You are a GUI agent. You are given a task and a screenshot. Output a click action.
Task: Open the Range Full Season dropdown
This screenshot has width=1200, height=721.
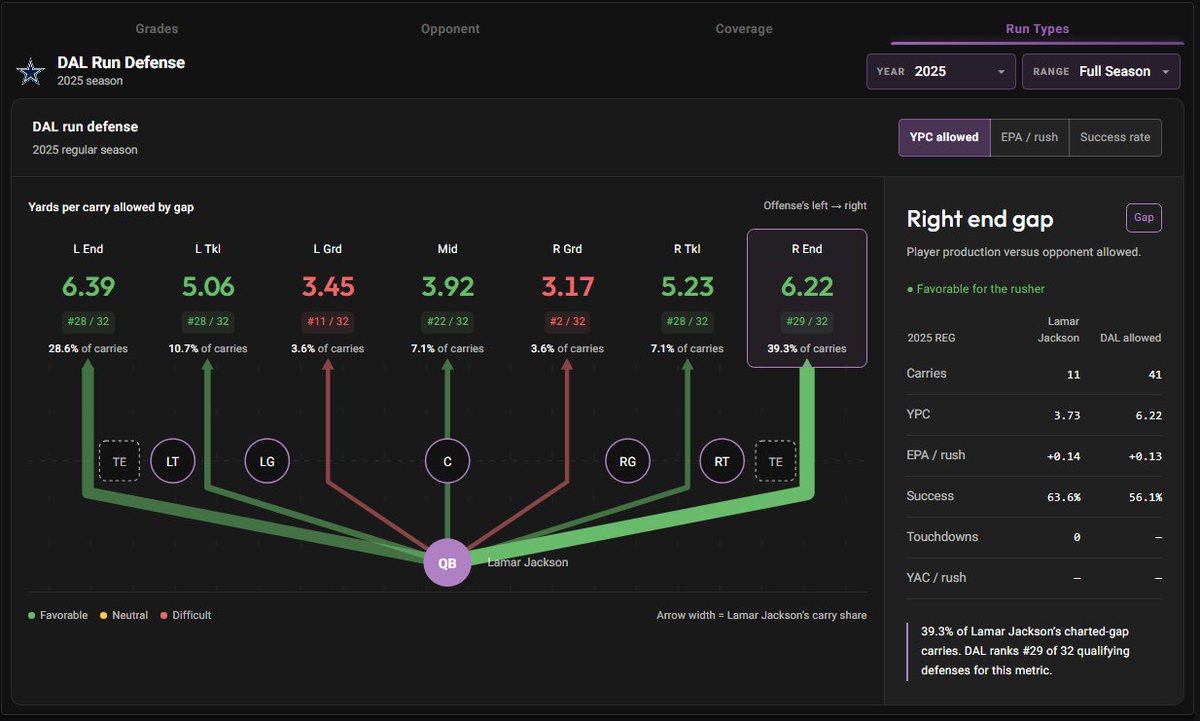1101,72
